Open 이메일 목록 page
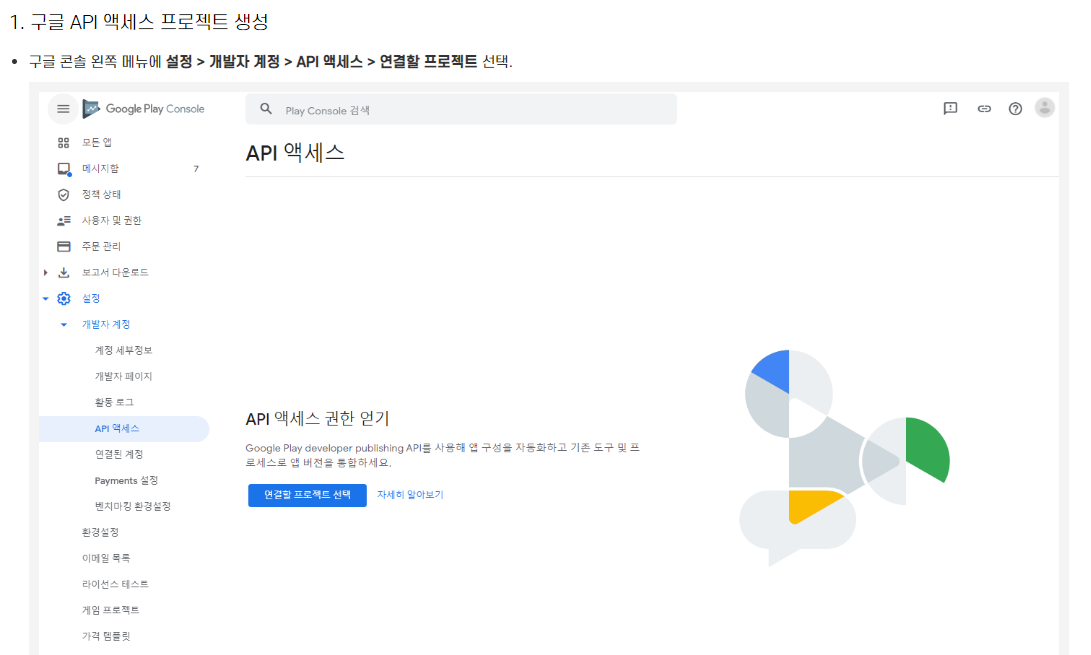1091x655 pixels. pyautogui.click(x=106, y=558)
